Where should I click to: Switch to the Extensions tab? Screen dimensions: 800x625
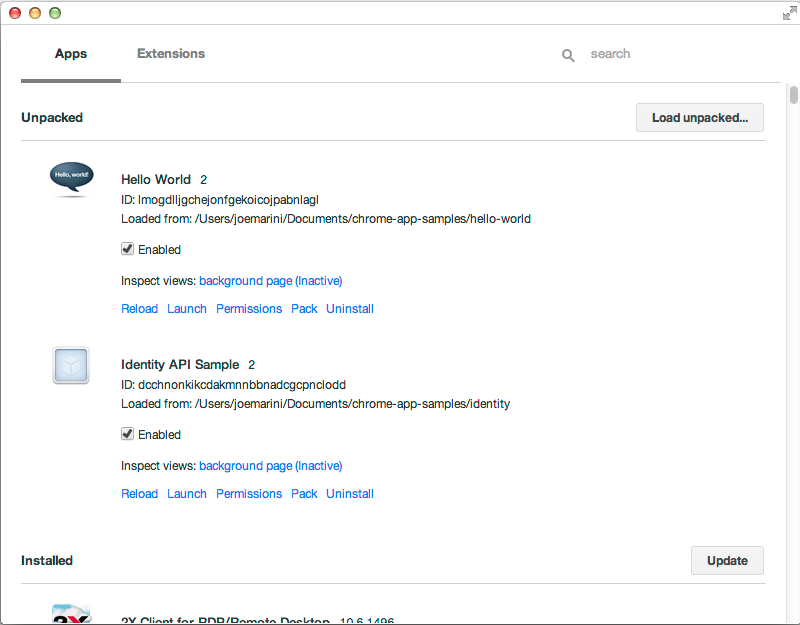[x=171, y=54]
